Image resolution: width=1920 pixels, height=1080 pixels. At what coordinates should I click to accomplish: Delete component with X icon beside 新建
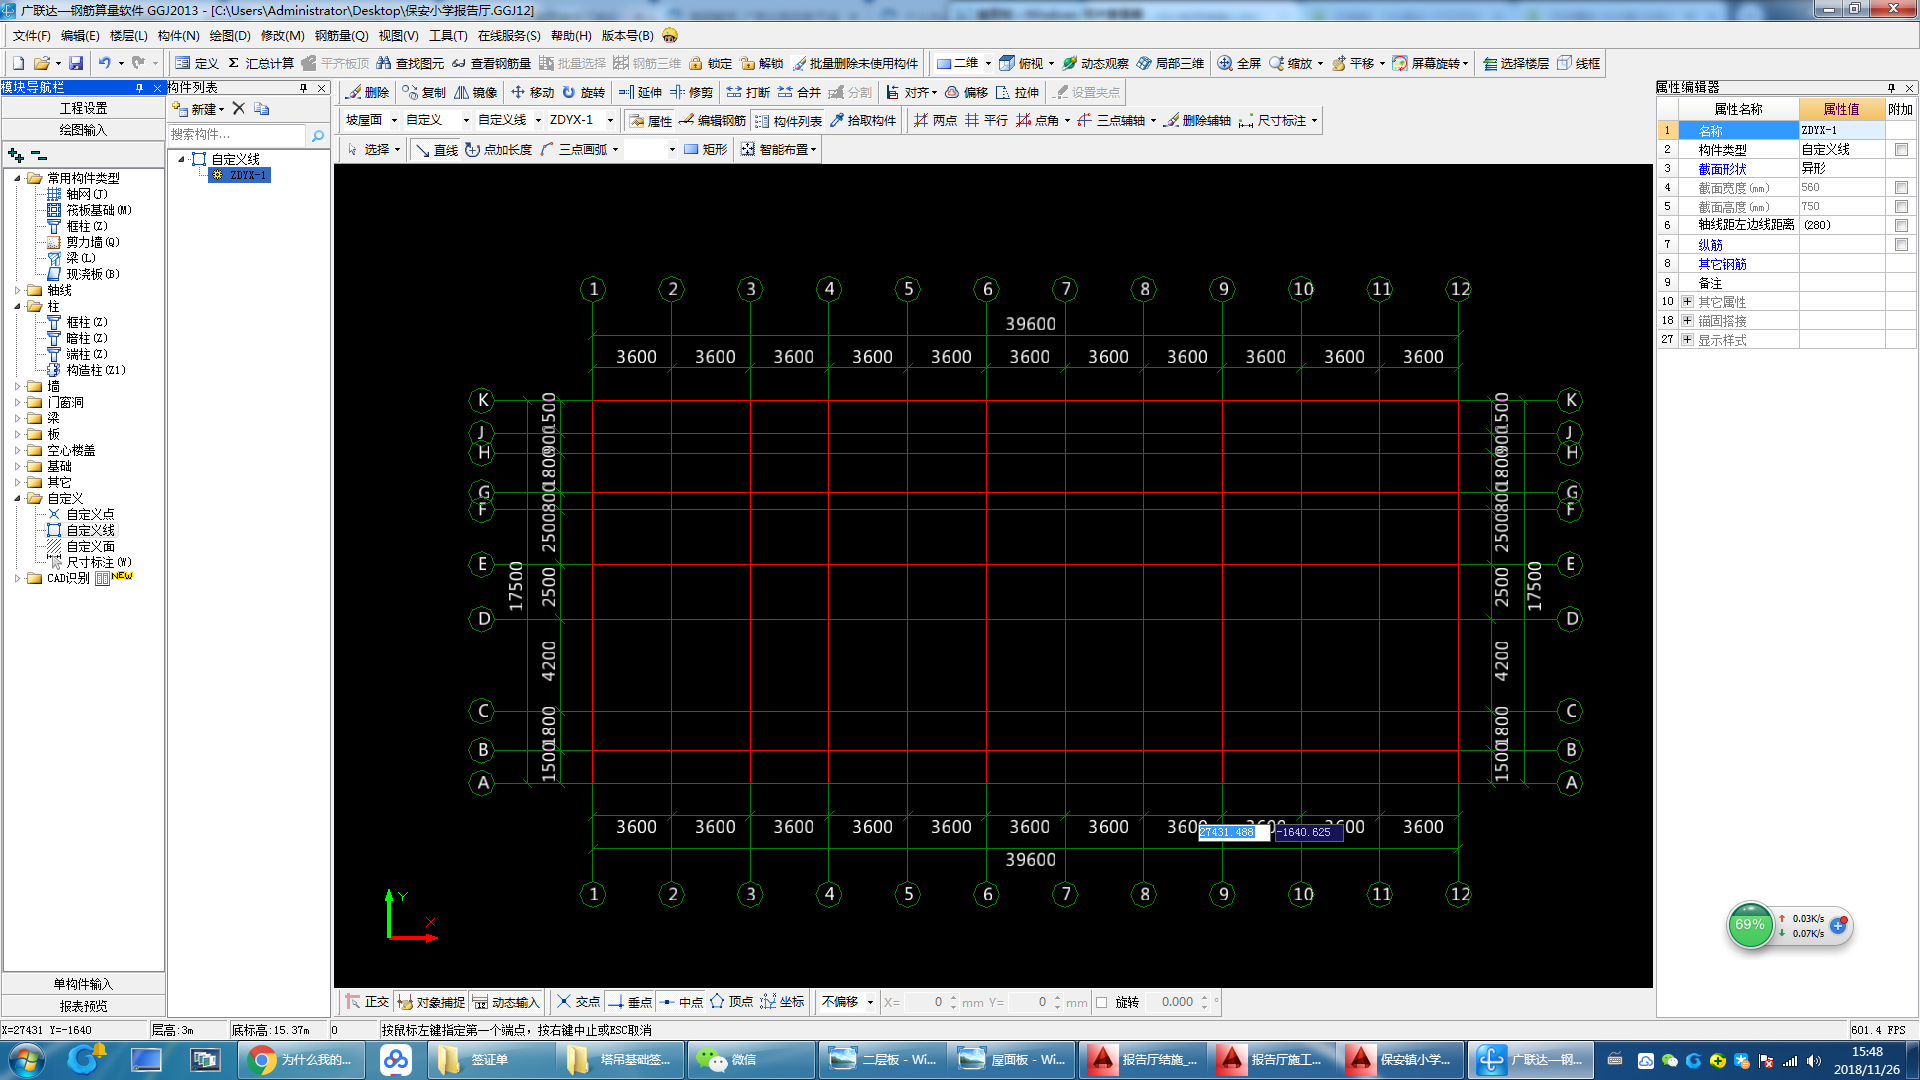(x=239, y=108)
